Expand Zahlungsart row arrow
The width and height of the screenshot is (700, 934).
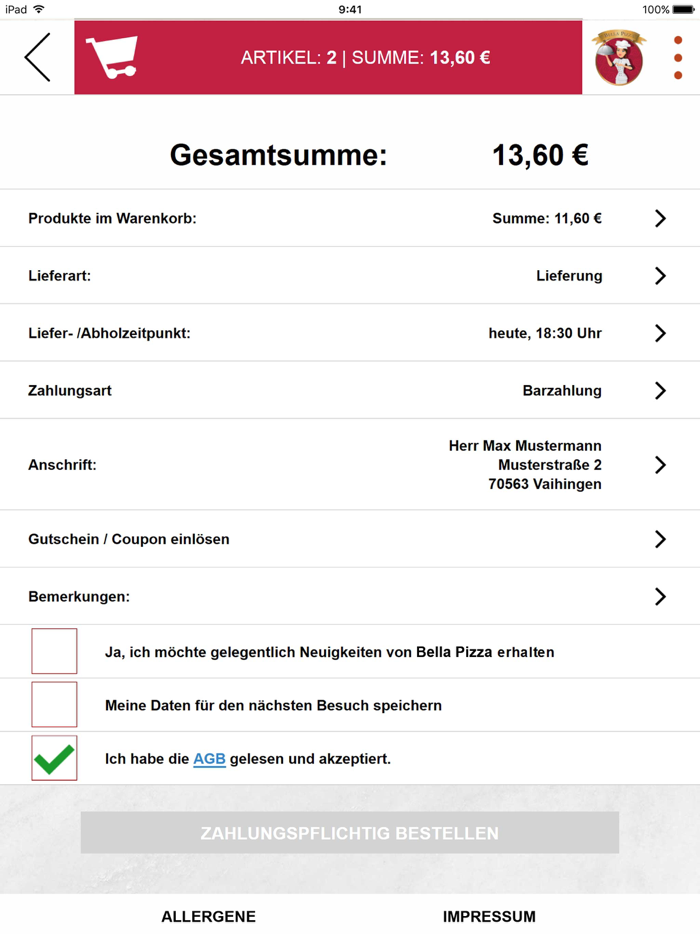(x=660, y=391)
